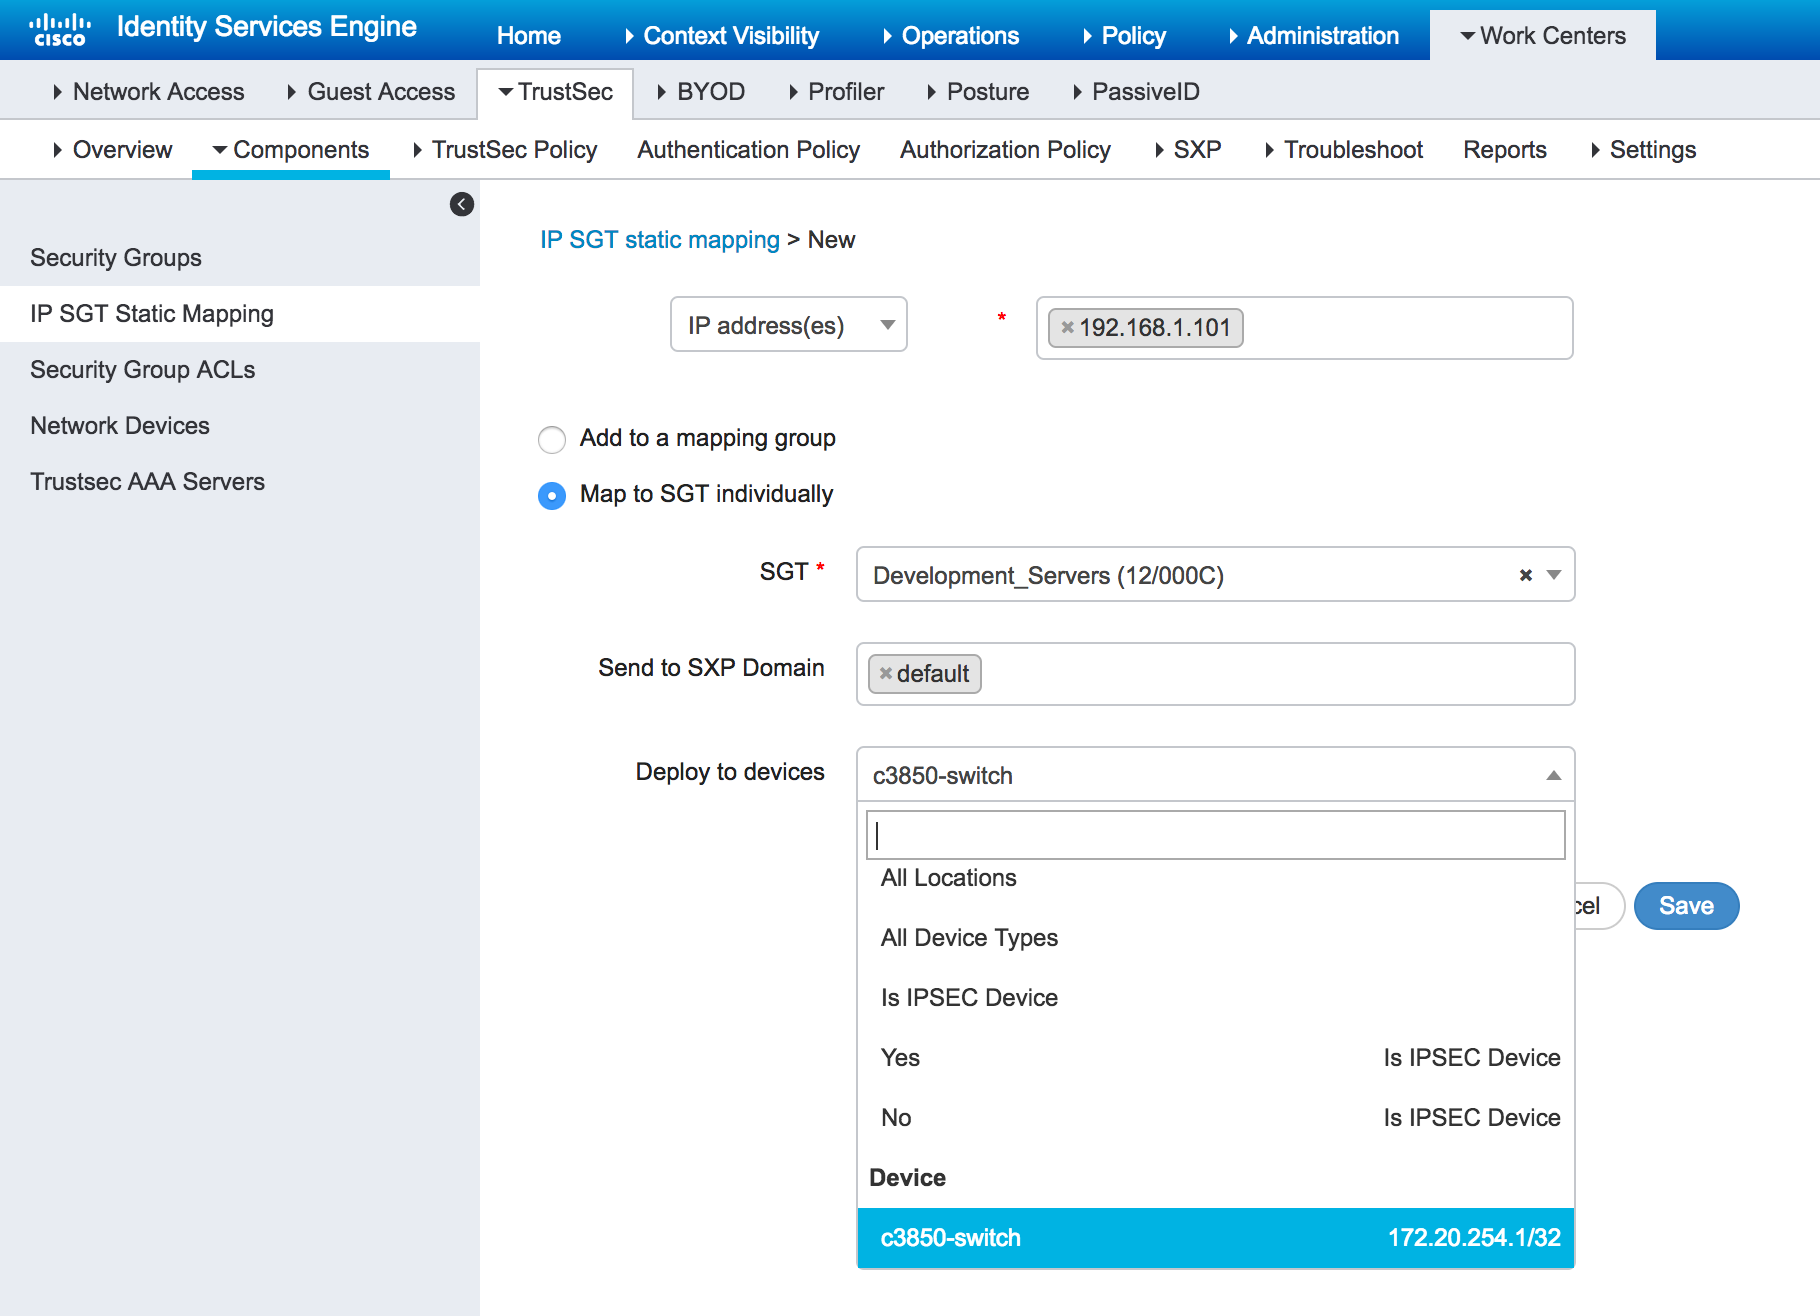The width and height of the screenshot is (1820, 1316).
Task: Choose No for Is IPSEC Device
Action: [1215, 1118]
